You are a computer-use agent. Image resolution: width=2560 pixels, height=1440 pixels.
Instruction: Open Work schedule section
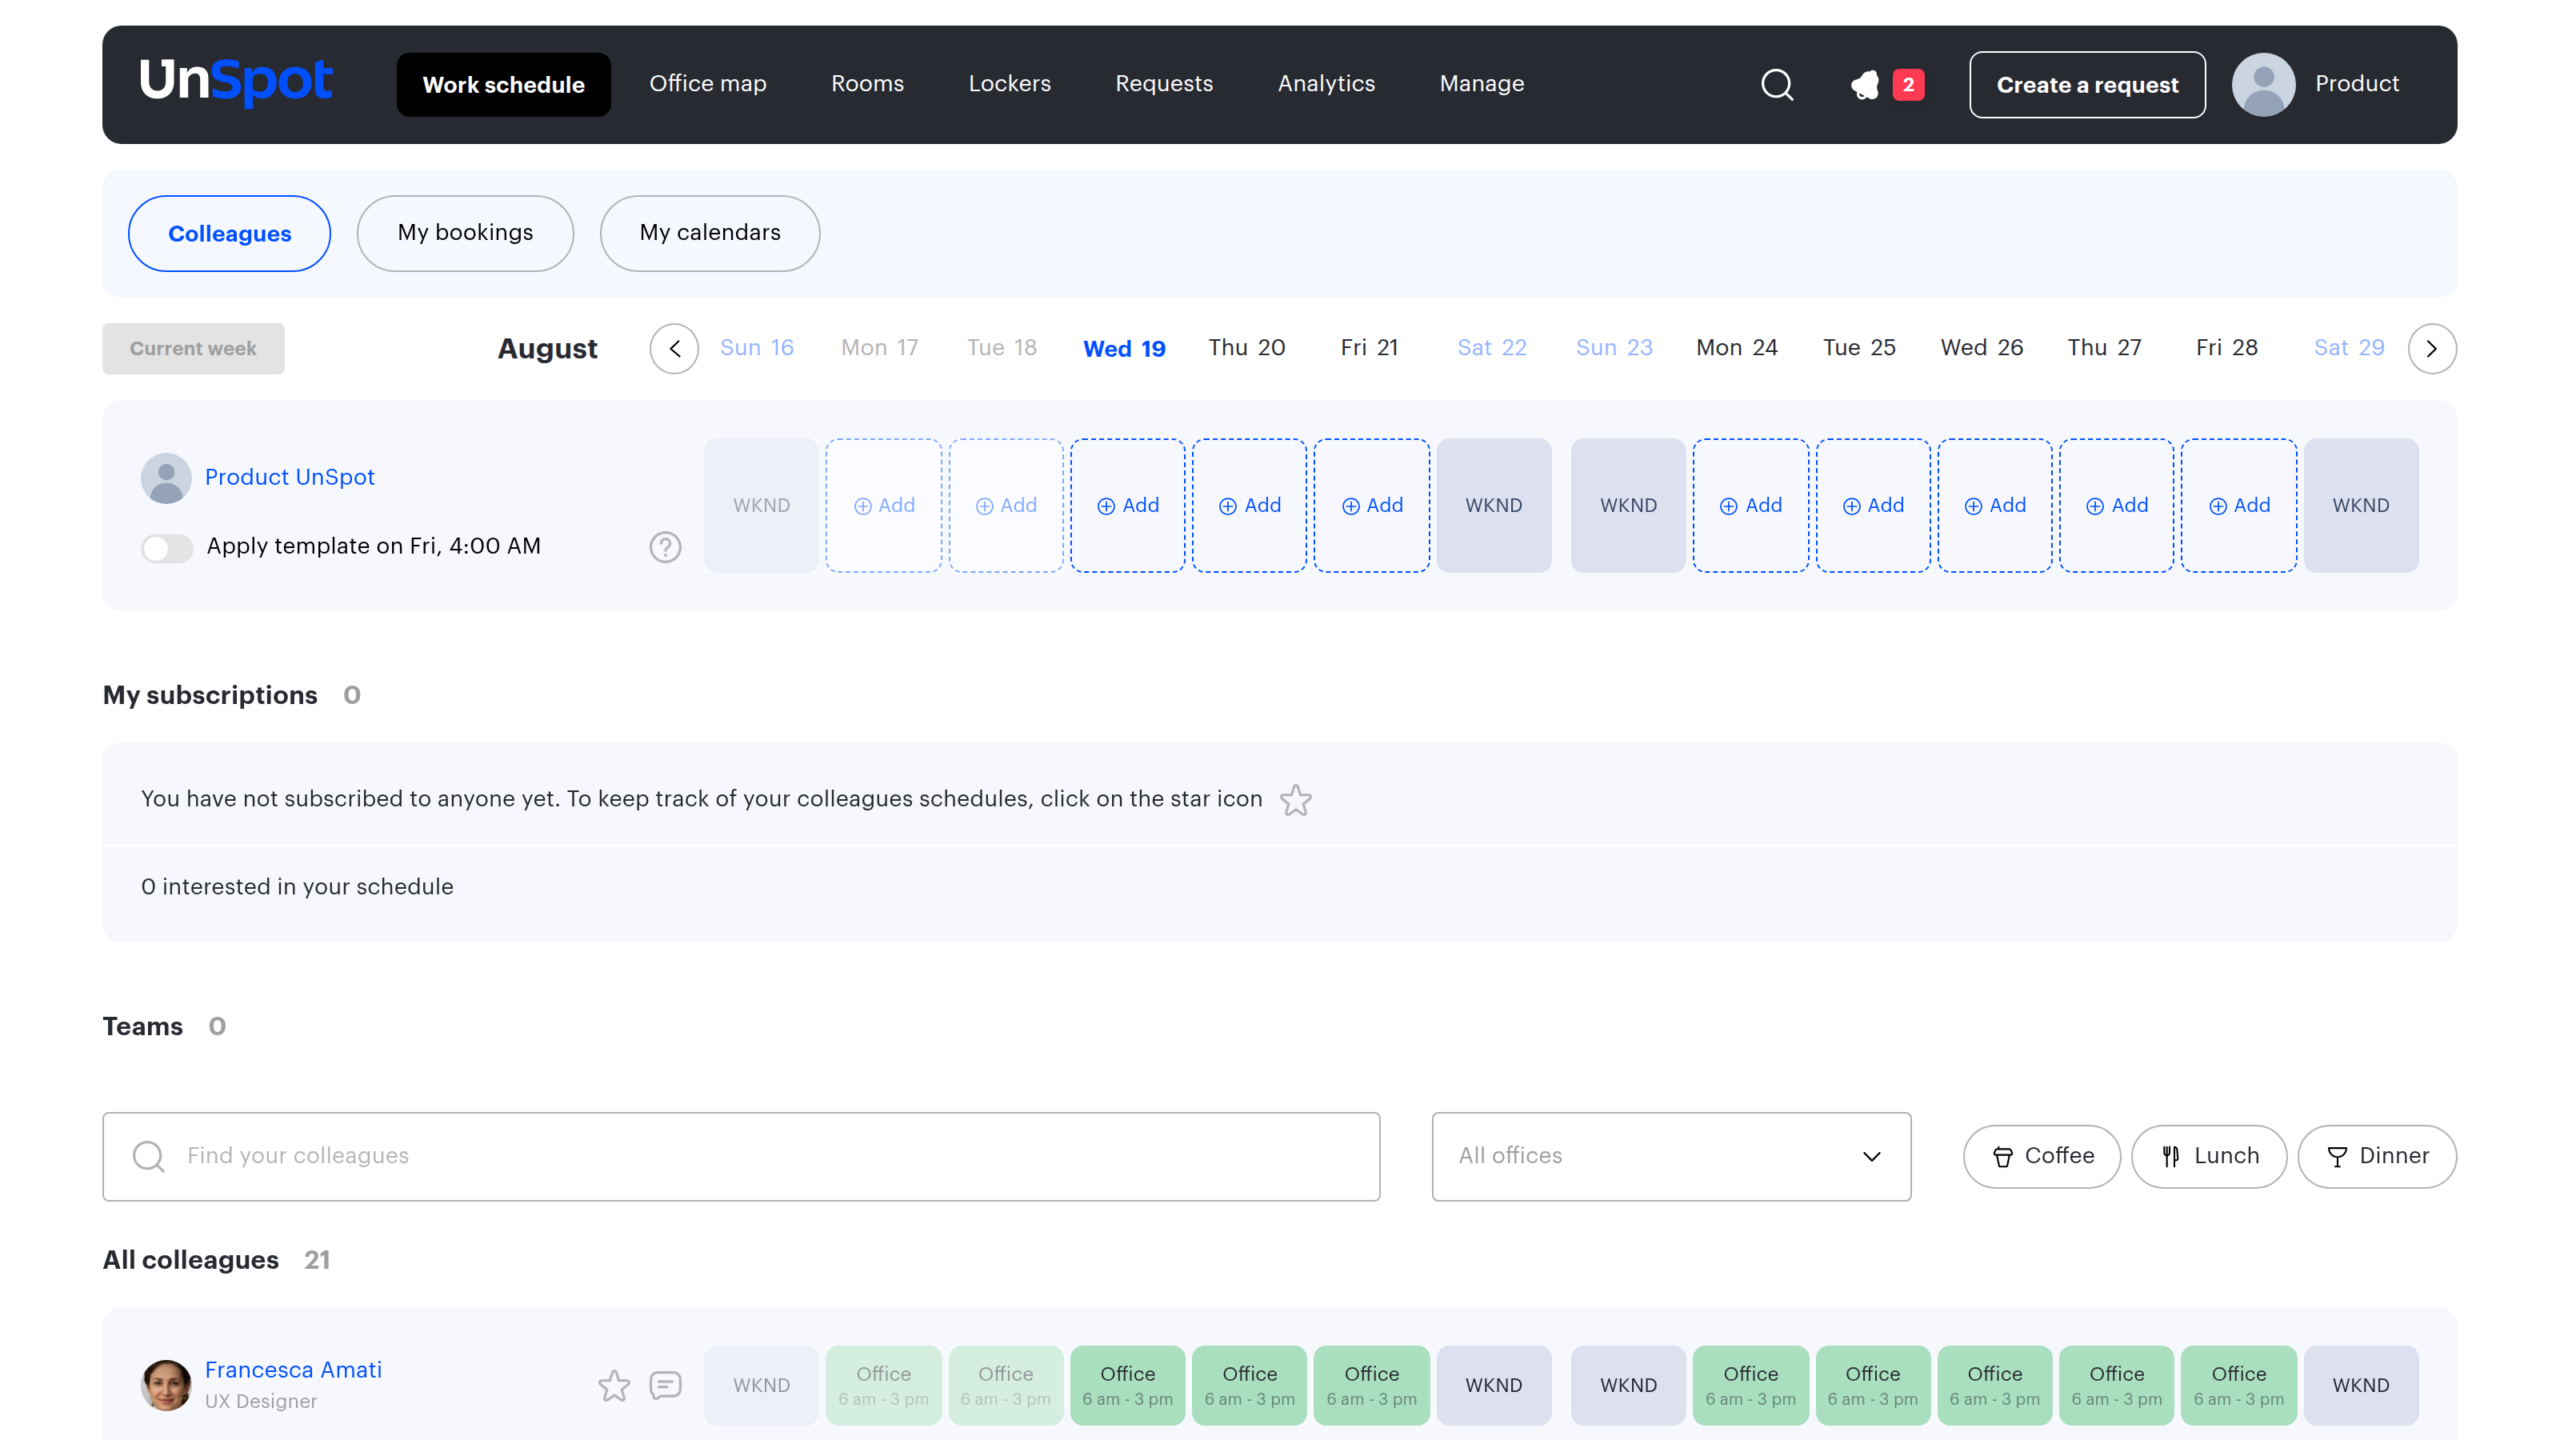503,85
